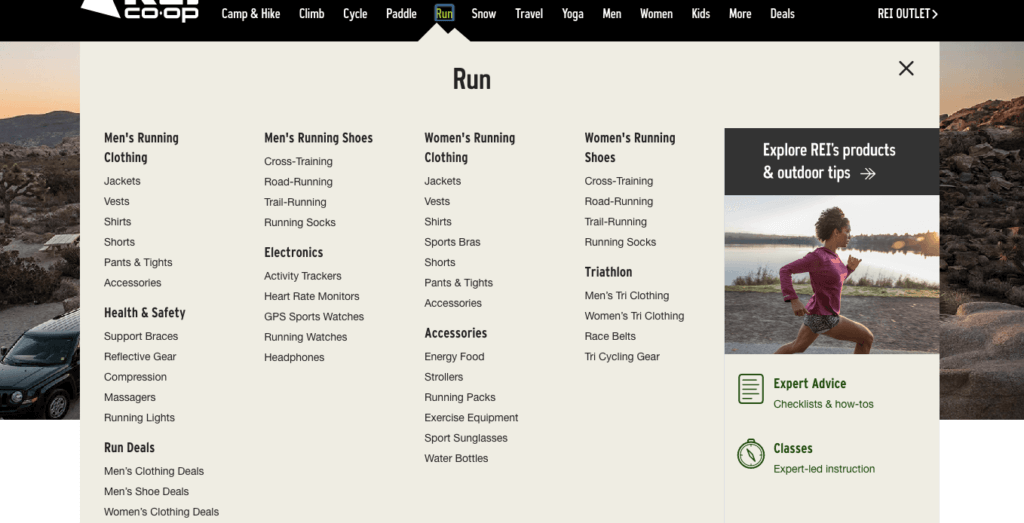The height and width of the screenshot is (523, 1024).
Task: Open Accessories under Women's Running Clothing
Action: point(453,302)
